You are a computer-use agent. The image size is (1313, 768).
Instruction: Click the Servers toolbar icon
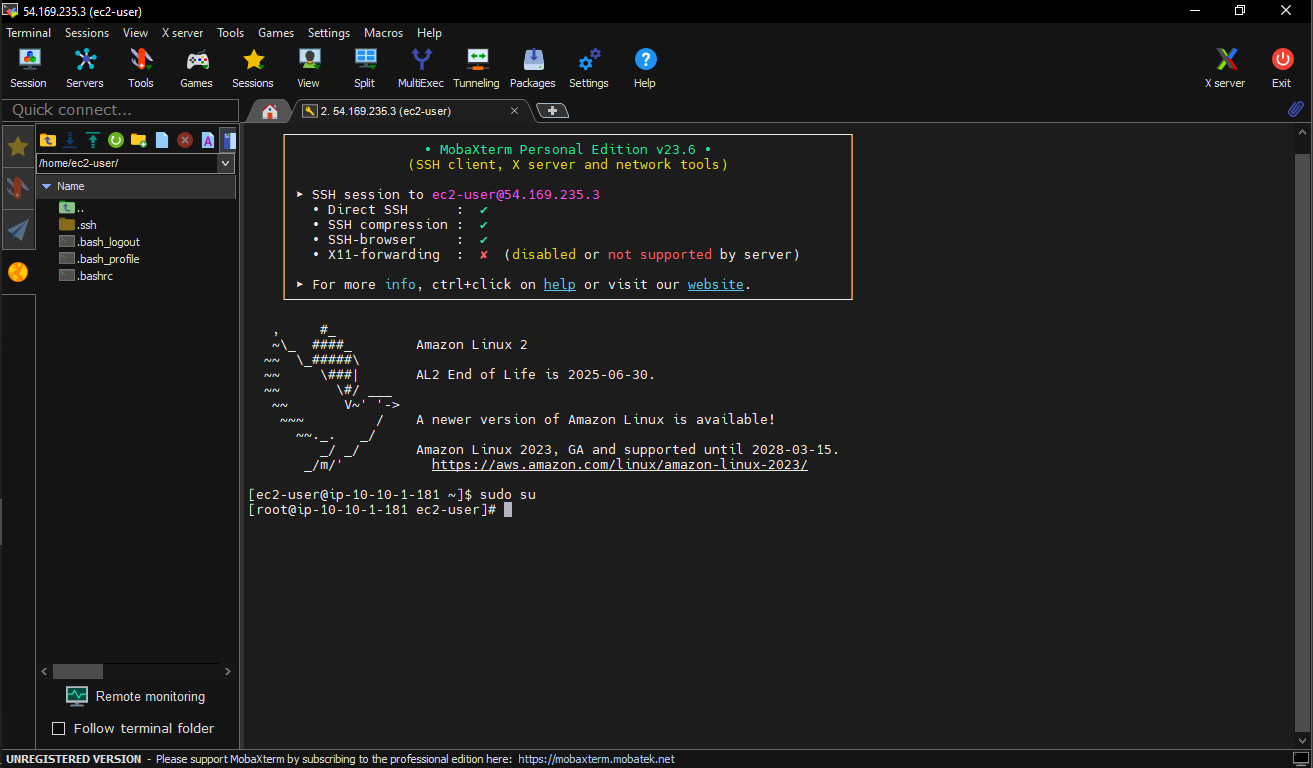coord(85,68)
